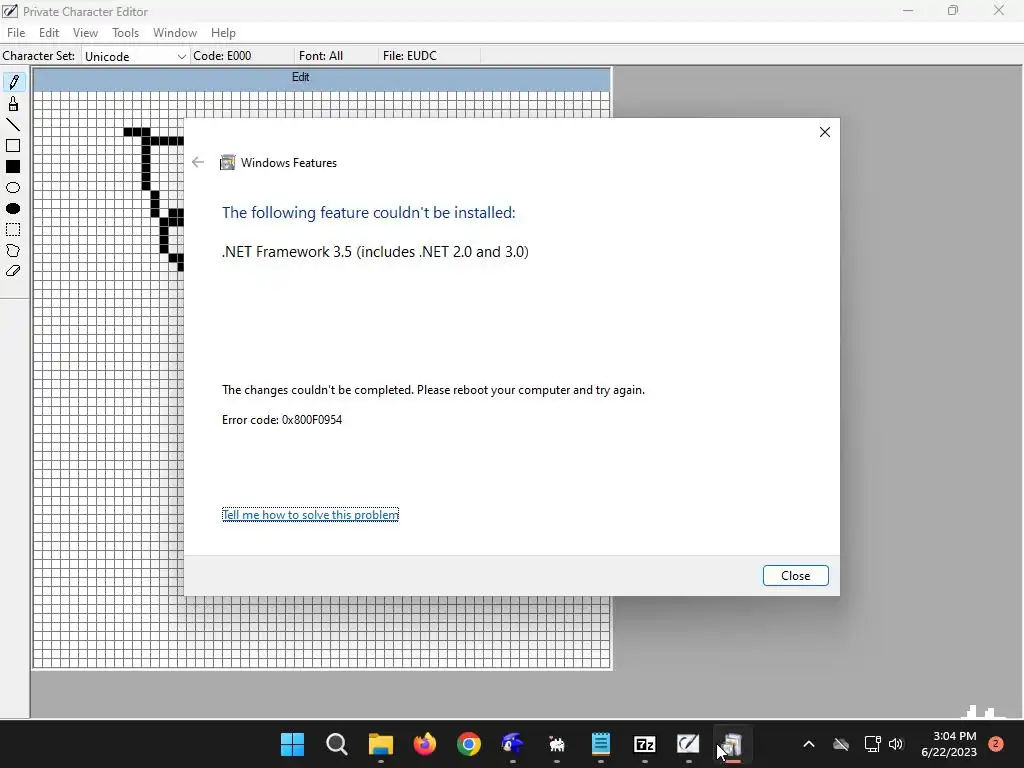This screenshot has width=1024, height=768.
Task: Select the Straight Line tool
Action: (x=14, y=125)
